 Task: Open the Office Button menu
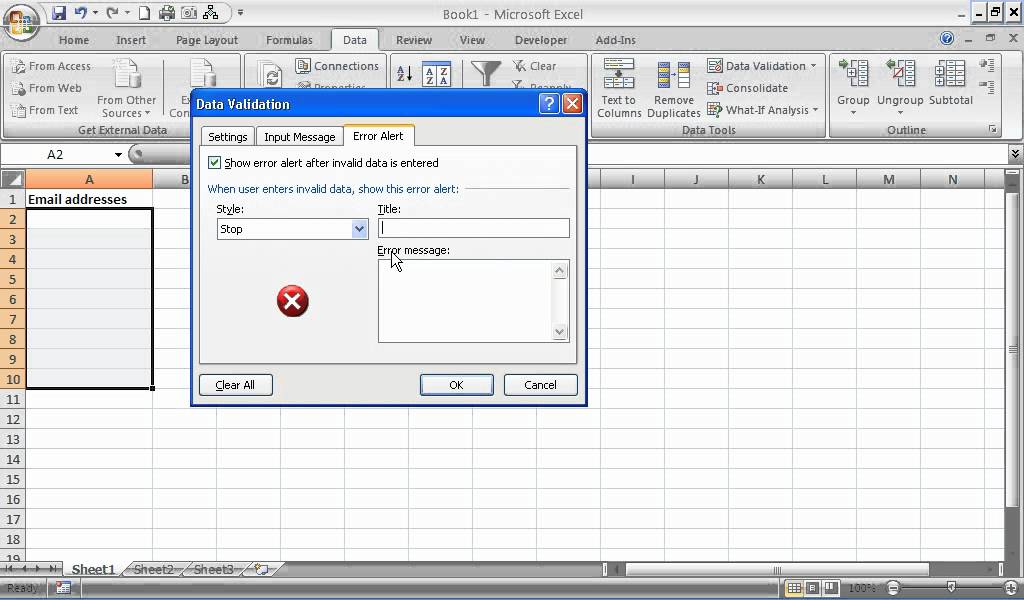[21, 20]
